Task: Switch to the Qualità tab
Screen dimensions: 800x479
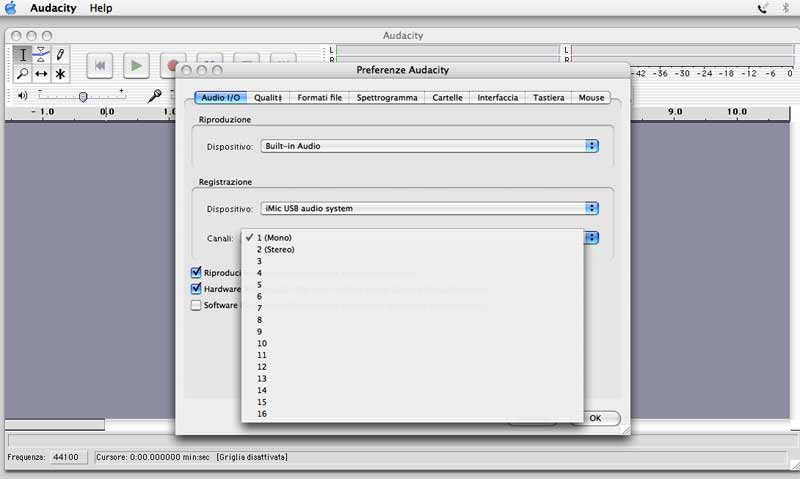Action: coord(268,97)
